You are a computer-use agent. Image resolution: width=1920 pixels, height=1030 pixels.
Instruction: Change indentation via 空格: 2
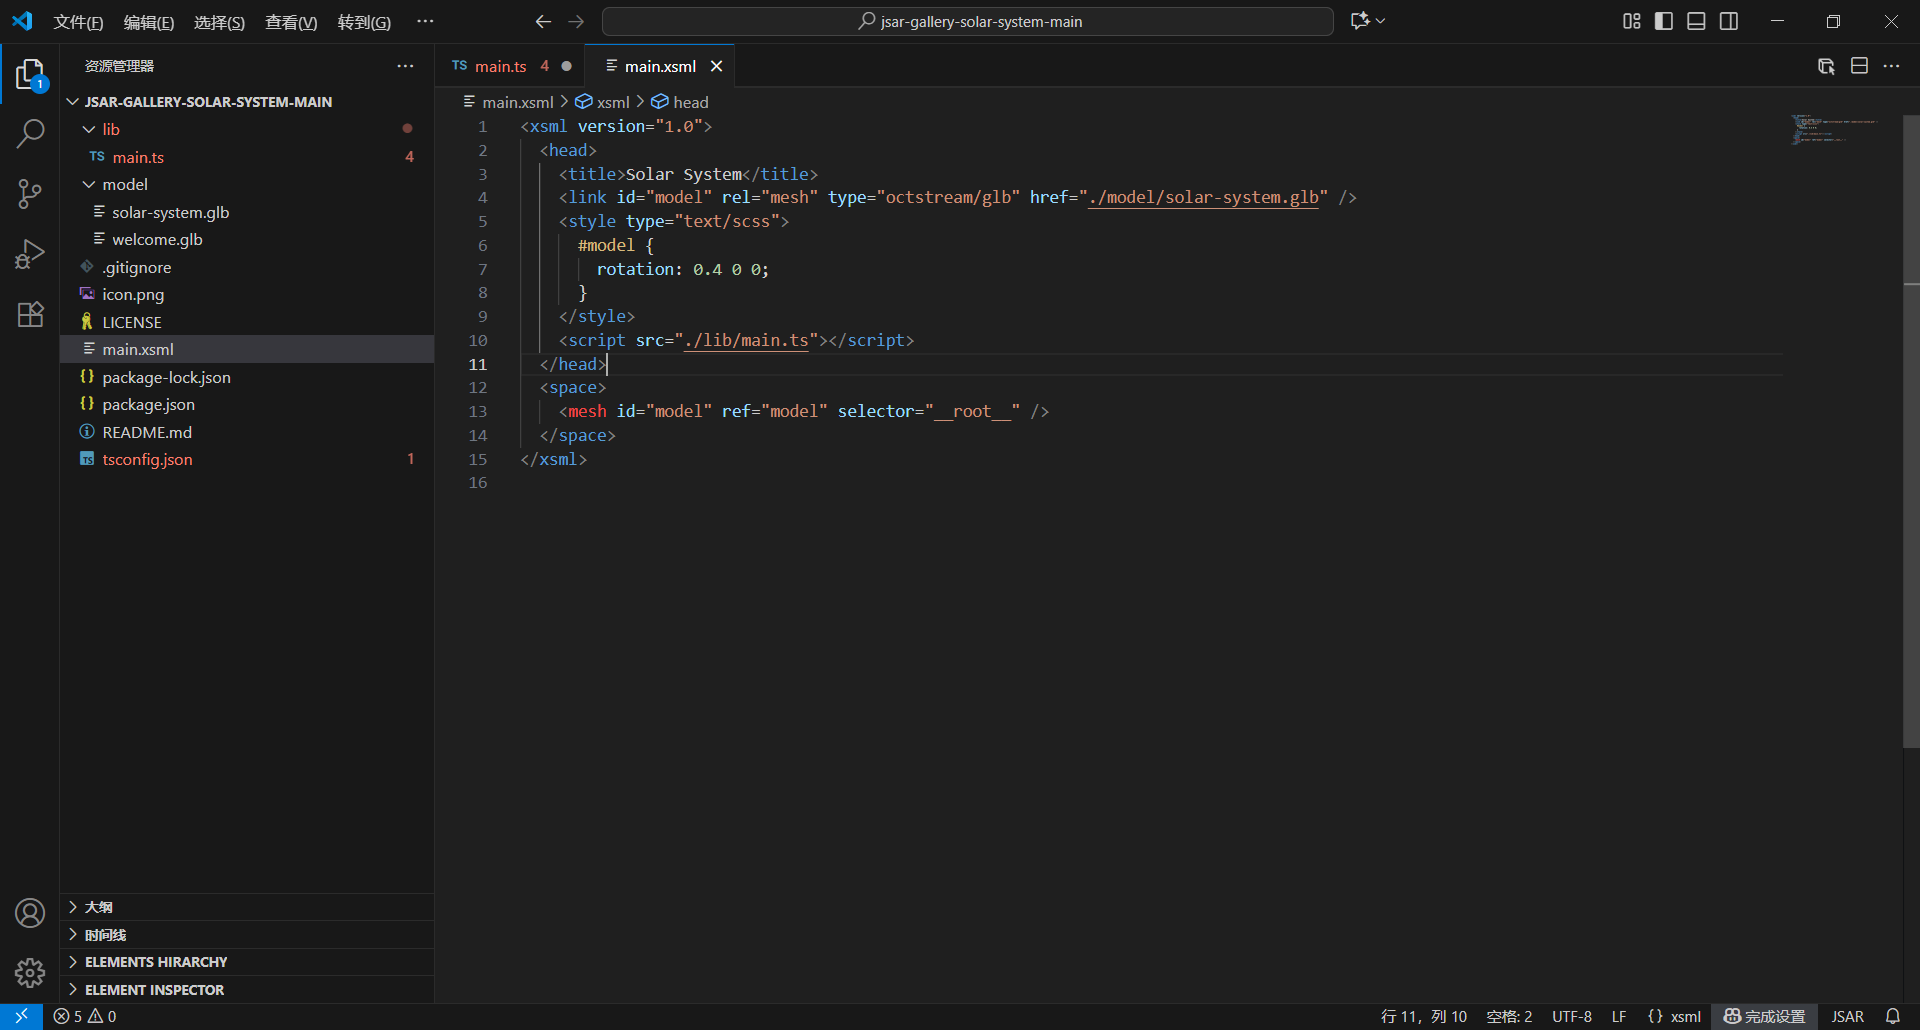1509,1016
